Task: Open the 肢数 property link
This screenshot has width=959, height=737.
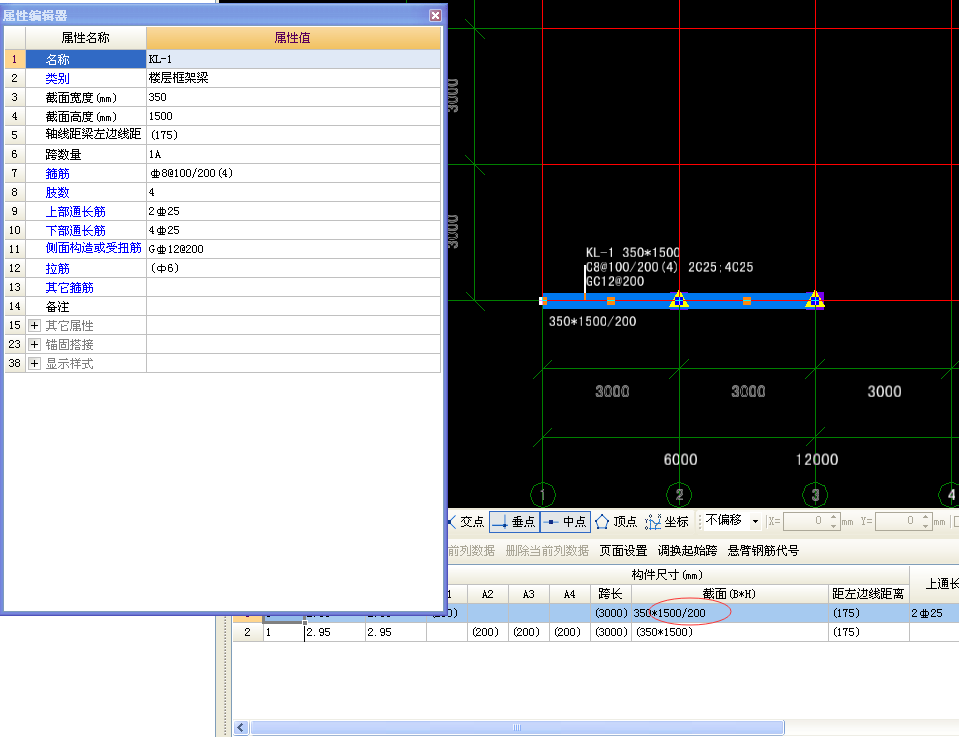Action: (x=57, y=193)
